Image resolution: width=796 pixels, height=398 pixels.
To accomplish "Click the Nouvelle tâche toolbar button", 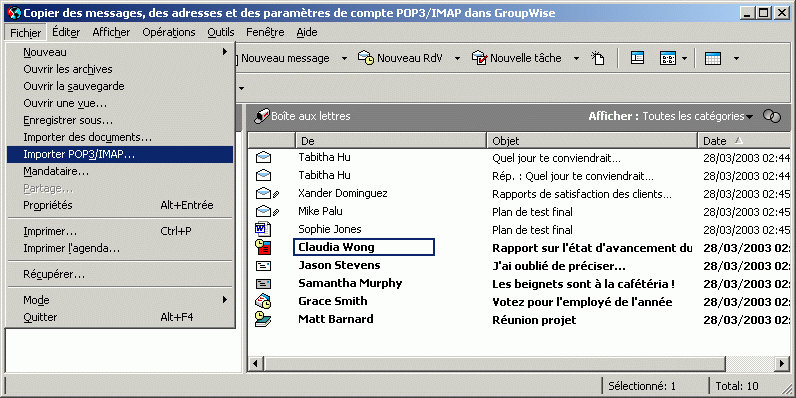I will pyautogui.click(x=517, y=58).
